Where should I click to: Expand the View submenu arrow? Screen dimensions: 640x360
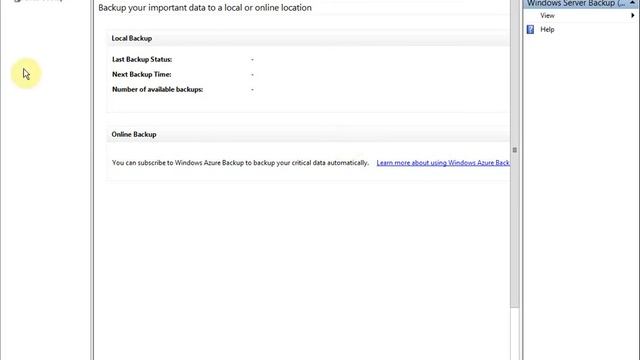coord(633,16)
